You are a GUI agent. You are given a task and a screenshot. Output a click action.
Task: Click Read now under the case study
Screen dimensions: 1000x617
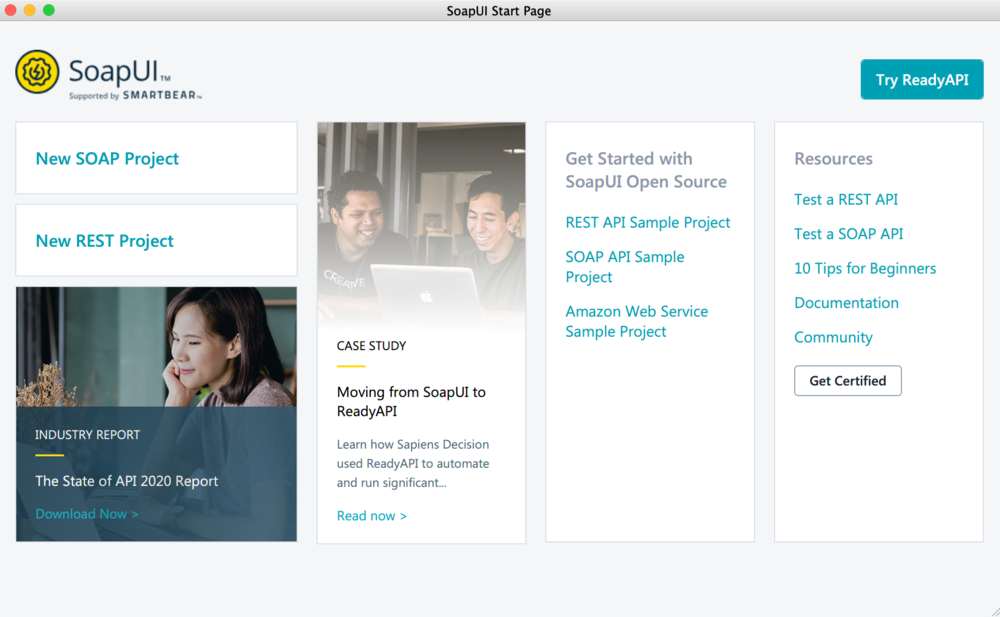click(x=371, y=515)
